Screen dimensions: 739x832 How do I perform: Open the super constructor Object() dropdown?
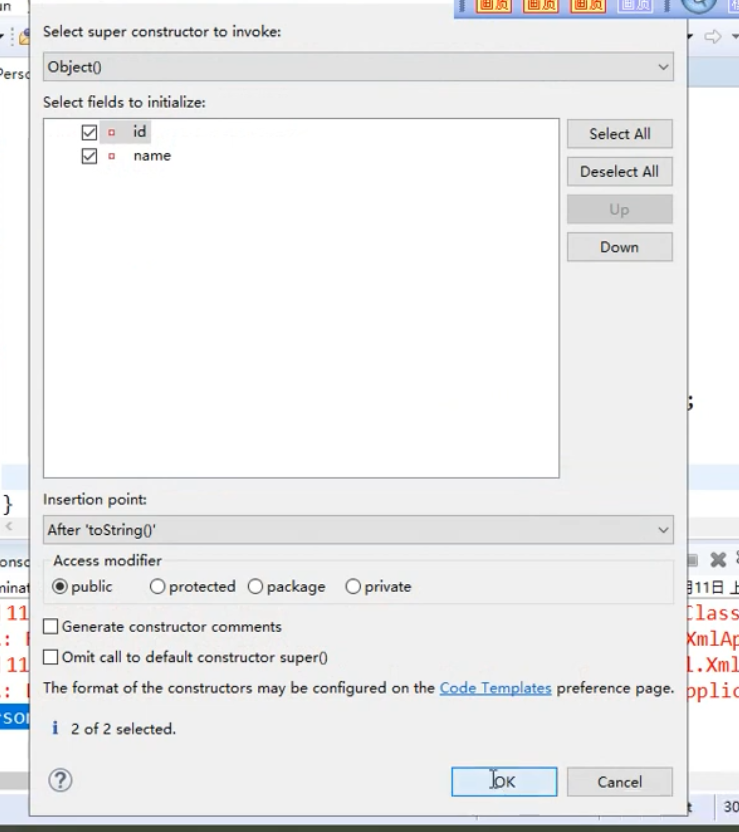[358, 67]
